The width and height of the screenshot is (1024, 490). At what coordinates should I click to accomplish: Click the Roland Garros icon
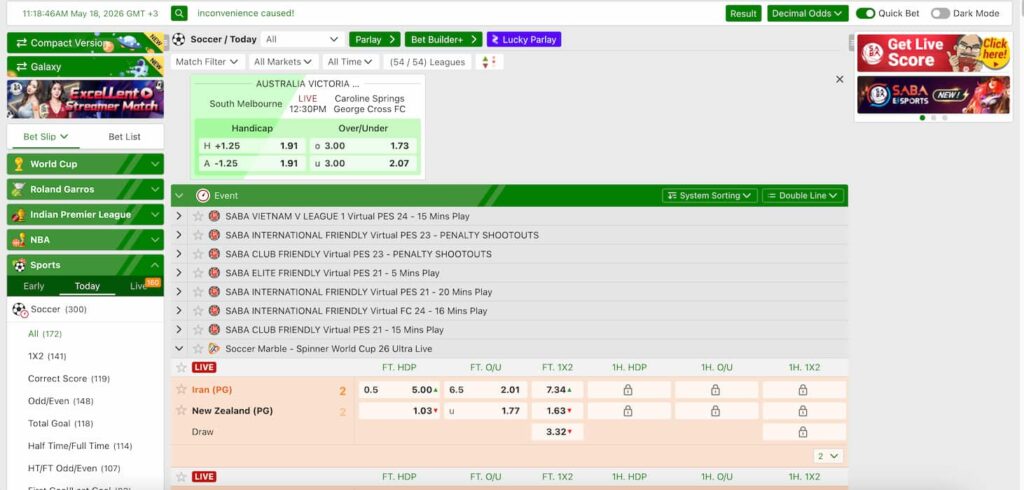[19, 189]
